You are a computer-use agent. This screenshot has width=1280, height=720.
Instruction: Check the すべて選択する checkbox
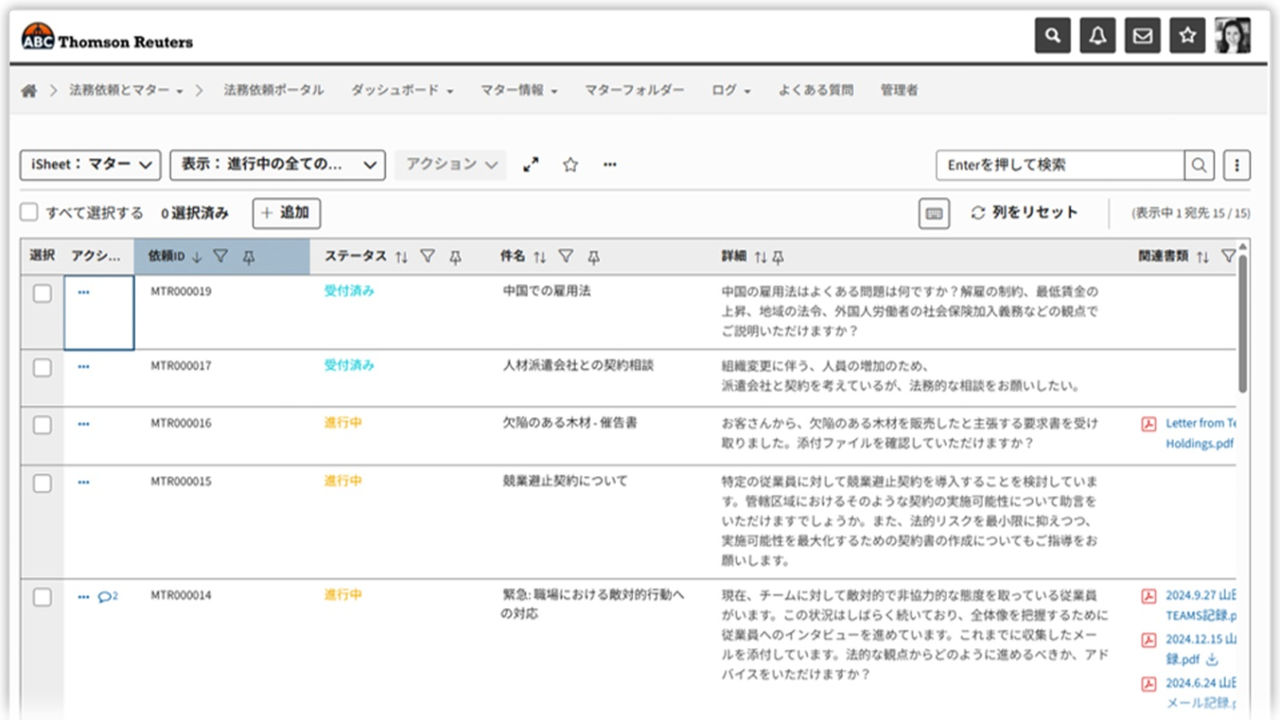(x=28, y=212)
